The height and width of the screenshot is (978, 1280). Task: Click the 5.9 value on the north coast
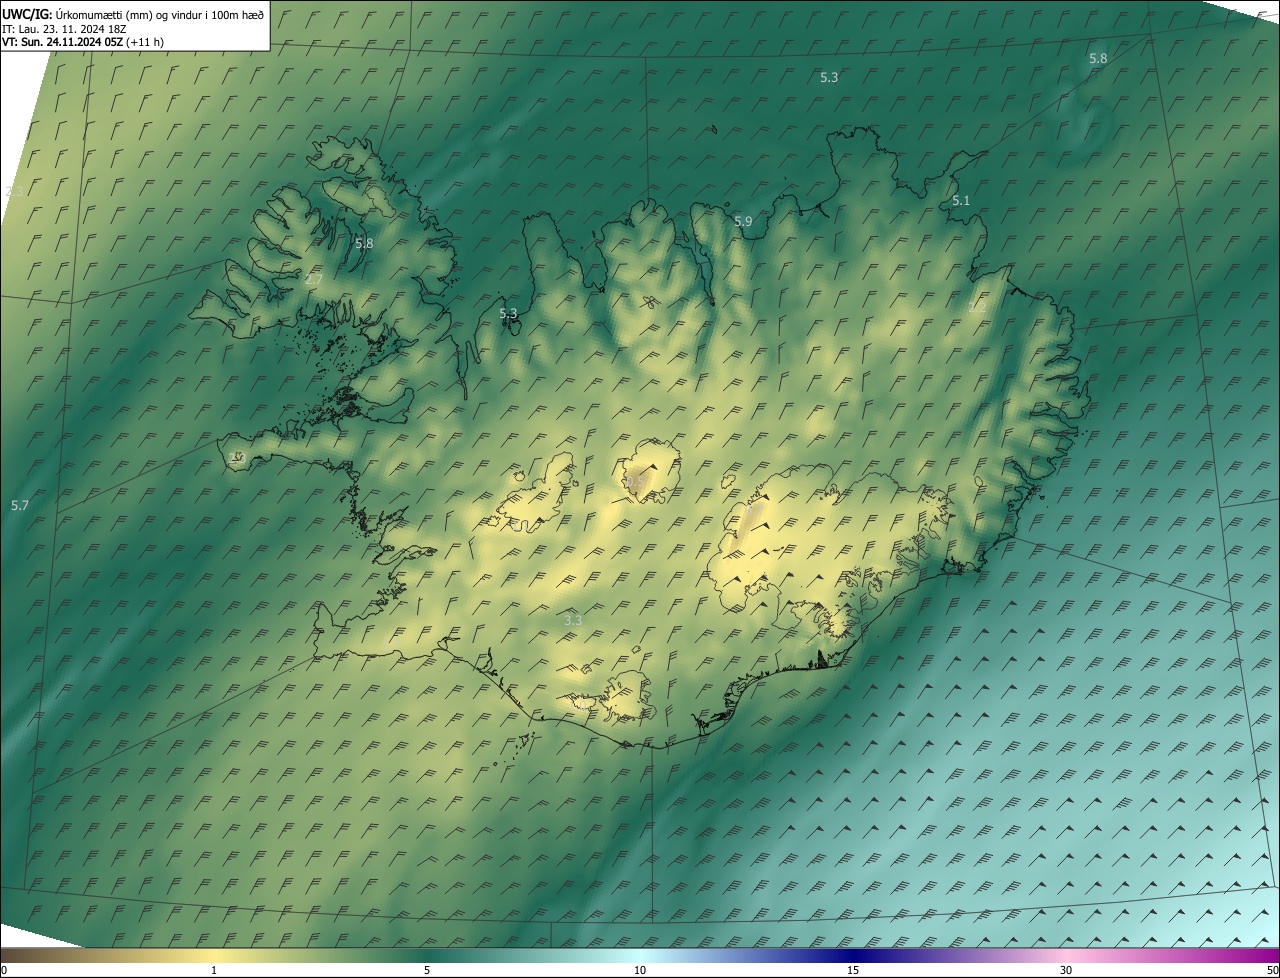pyautogui.click(x=743, y=222)
